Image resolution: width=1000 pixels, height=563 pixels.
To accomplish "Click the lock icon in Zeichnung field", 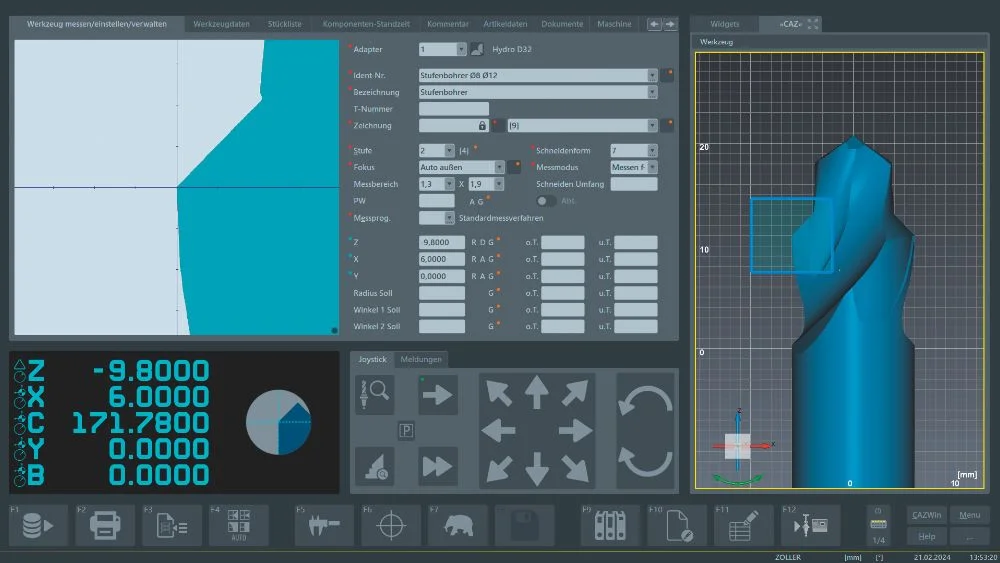I will click(482, 126).
